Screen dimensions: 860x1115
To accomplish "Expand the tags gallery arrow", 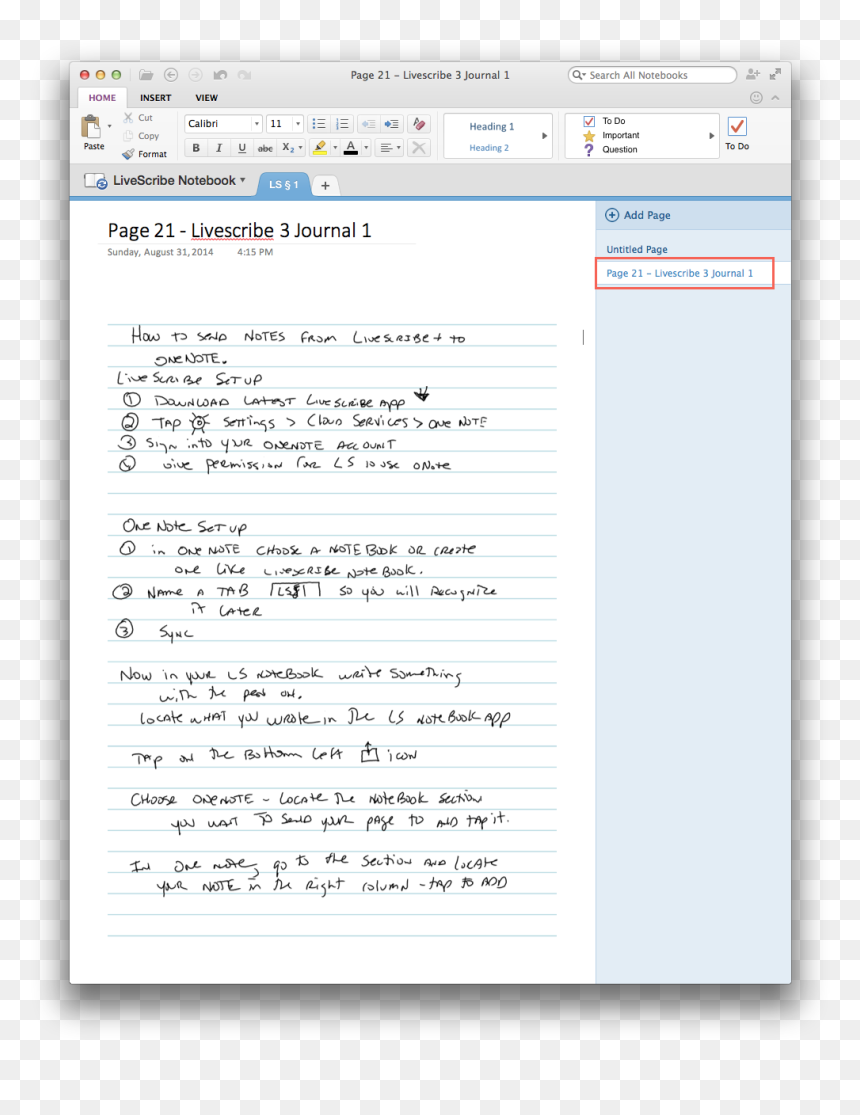I will pos(711,135).
